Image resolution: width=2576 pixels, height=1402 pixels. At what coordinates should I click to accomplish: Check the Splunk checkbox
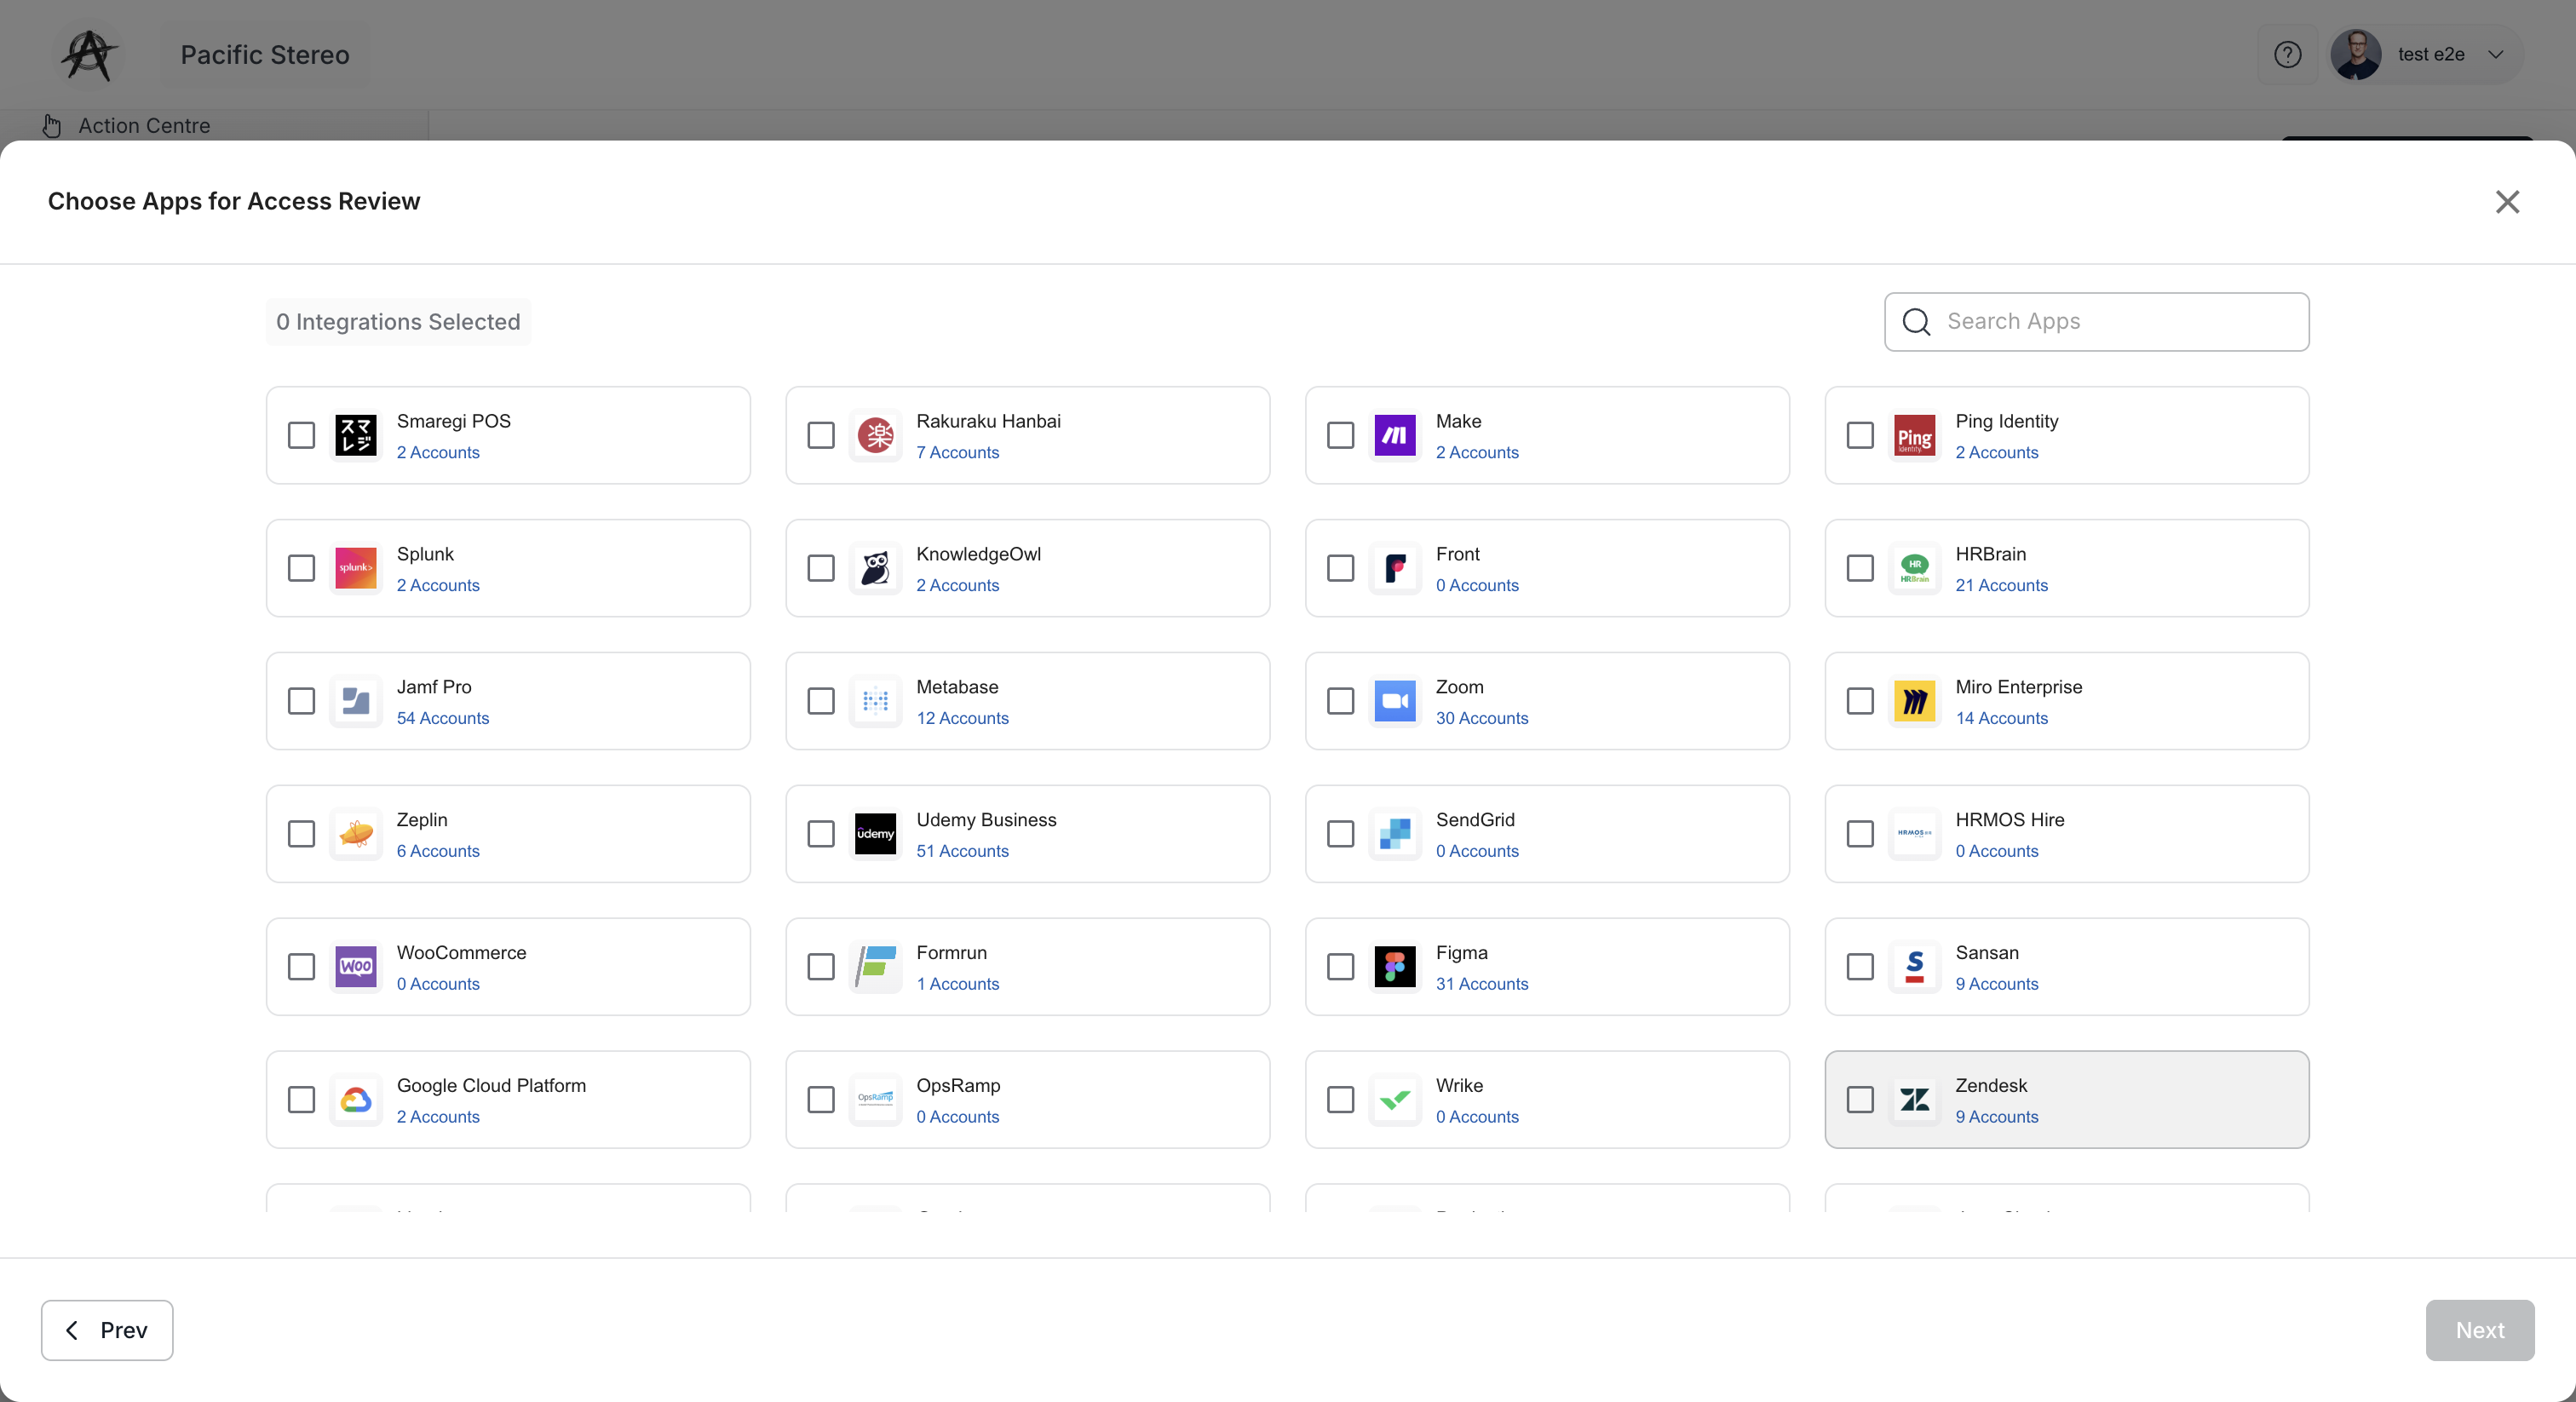301,568
